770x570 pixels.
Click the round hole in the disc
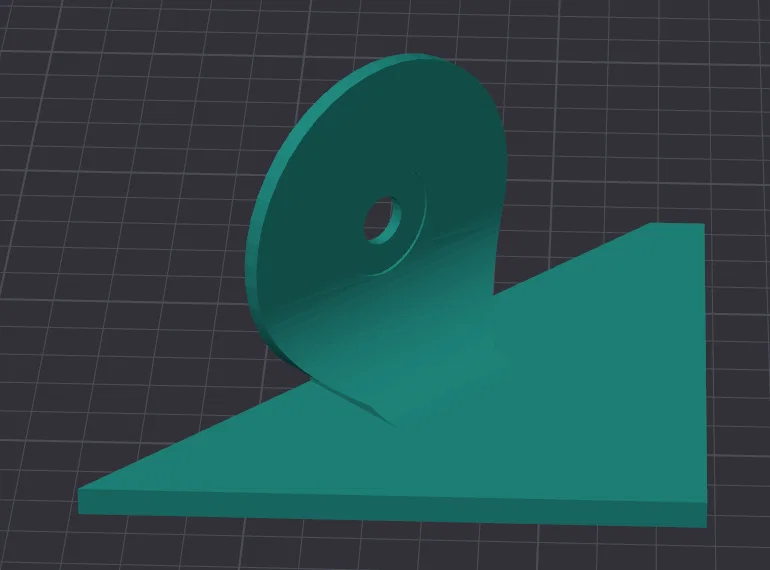point(383,220)
